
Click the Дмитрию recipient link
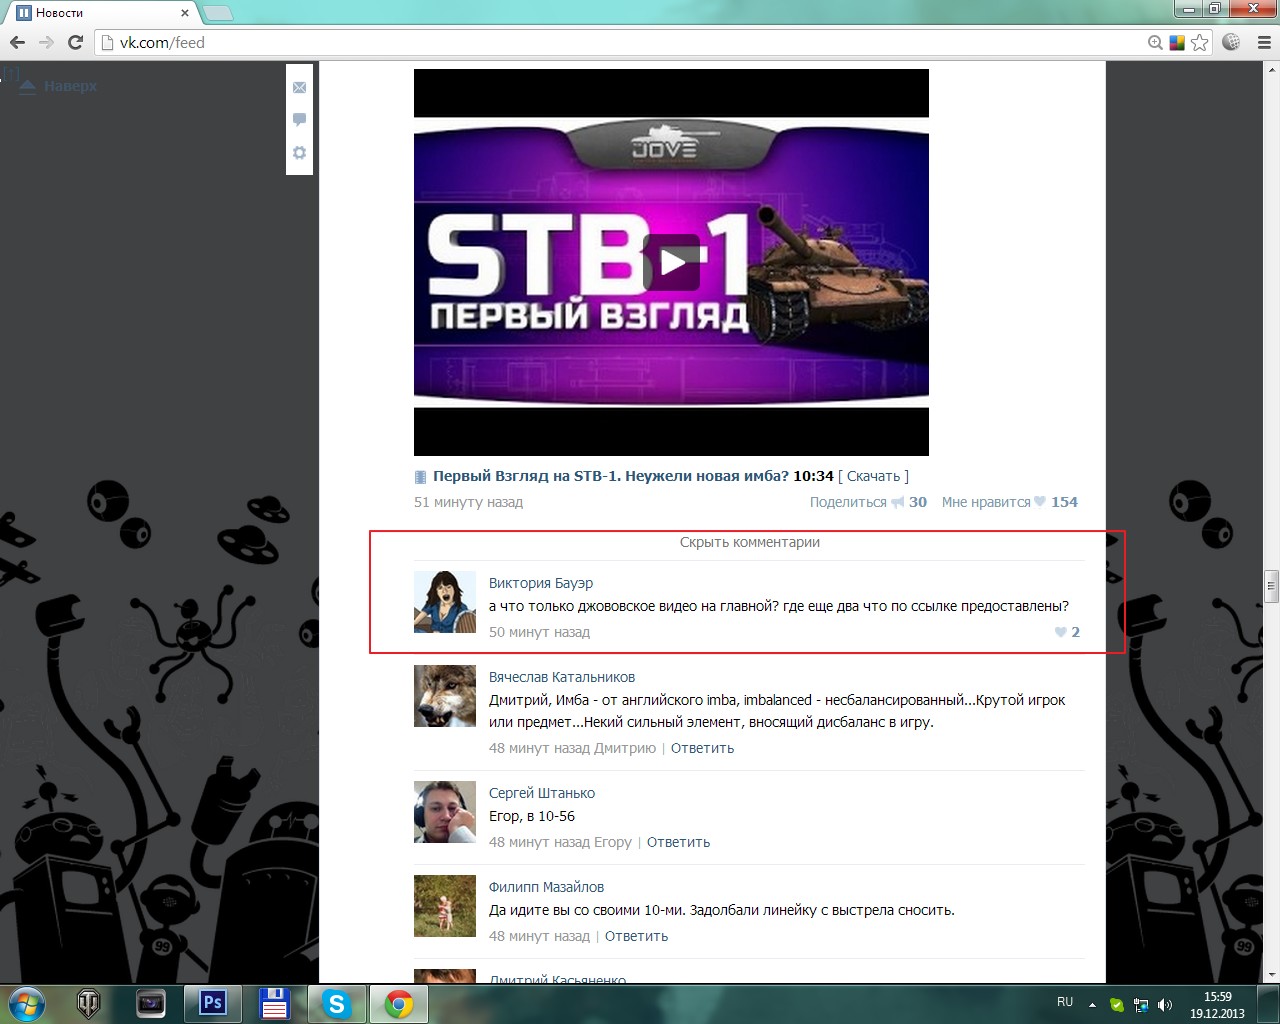click(x=625, y=748)
